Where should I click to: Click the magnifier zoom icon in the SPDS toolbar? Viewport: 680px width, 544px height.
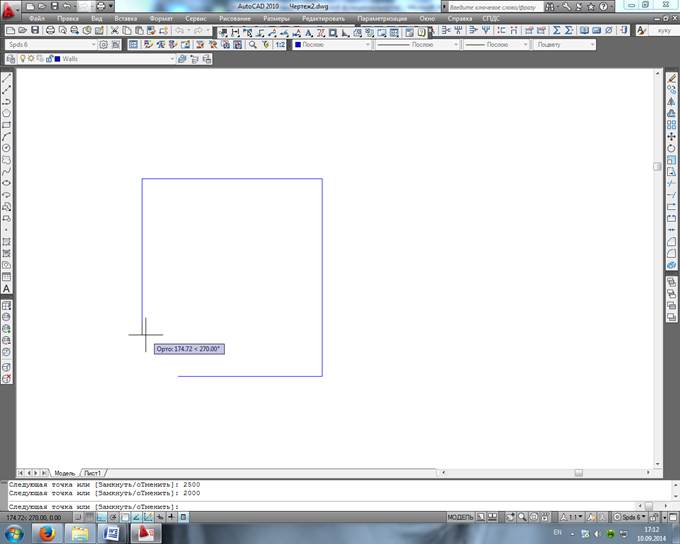252,45
